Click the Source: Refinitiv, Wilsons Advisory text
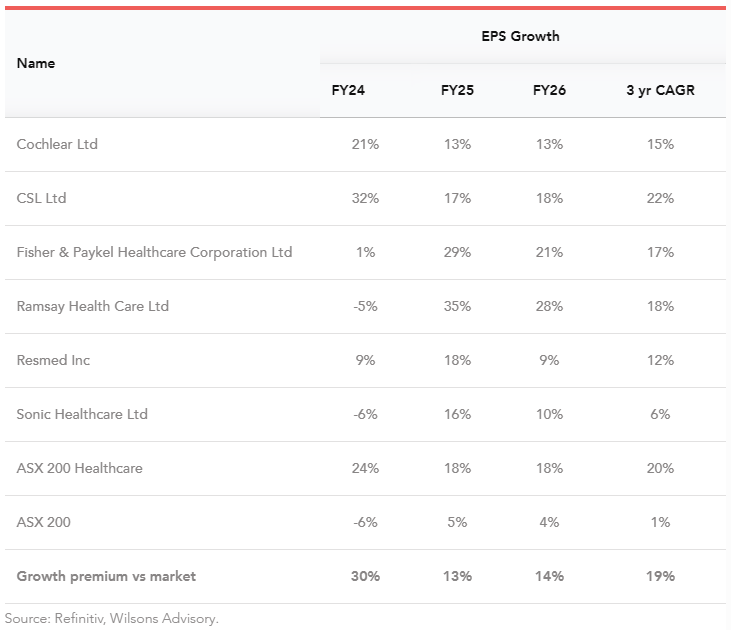The width and height of the screenshot is (731, 630). [x=111, y=618]
